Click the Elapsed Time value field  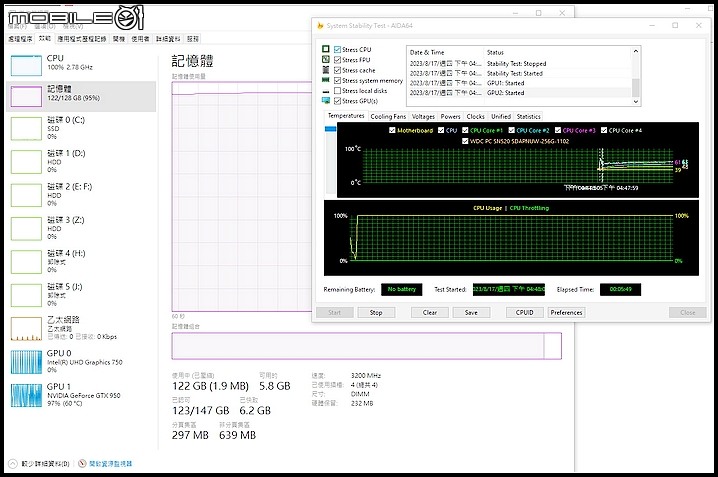click(620, 289)
